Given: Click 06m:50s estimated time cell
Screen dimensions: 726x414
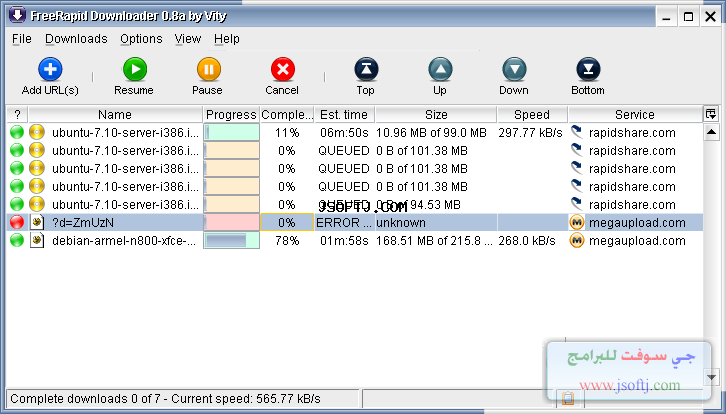Looking at the screenshot, I should [344, 133].
